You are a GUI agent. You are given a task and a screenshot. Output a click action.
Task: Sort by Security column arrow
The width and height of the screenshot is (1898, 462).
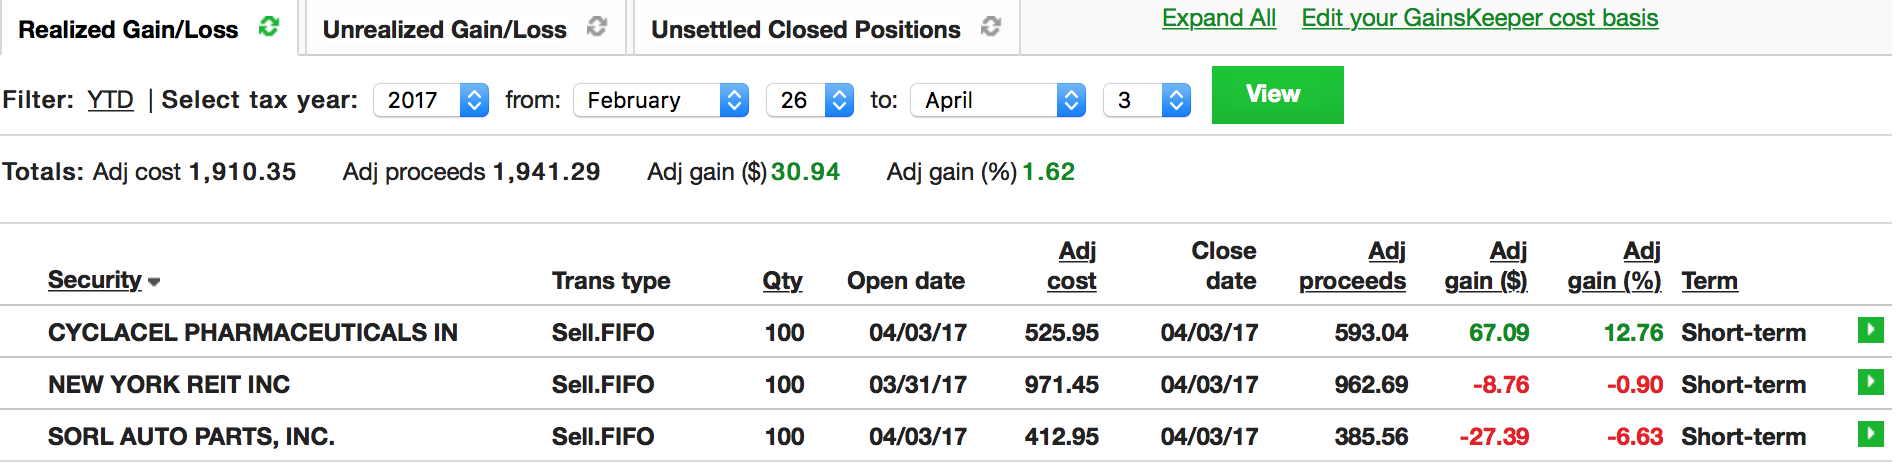[x=154, y=282]
